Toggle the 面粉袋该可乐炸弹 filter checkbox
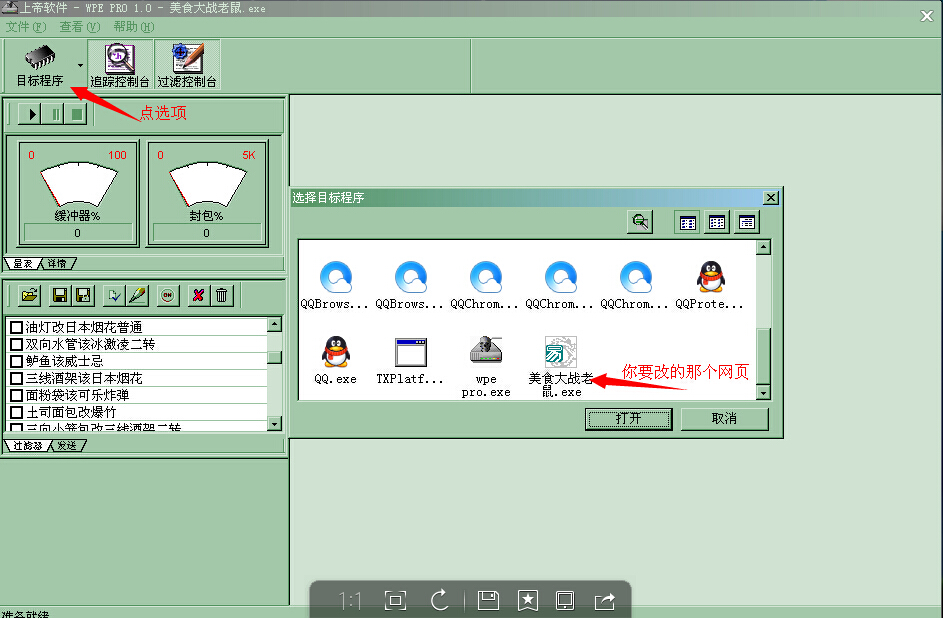Screen dimensions: 943x618 [x=16, y=395]
